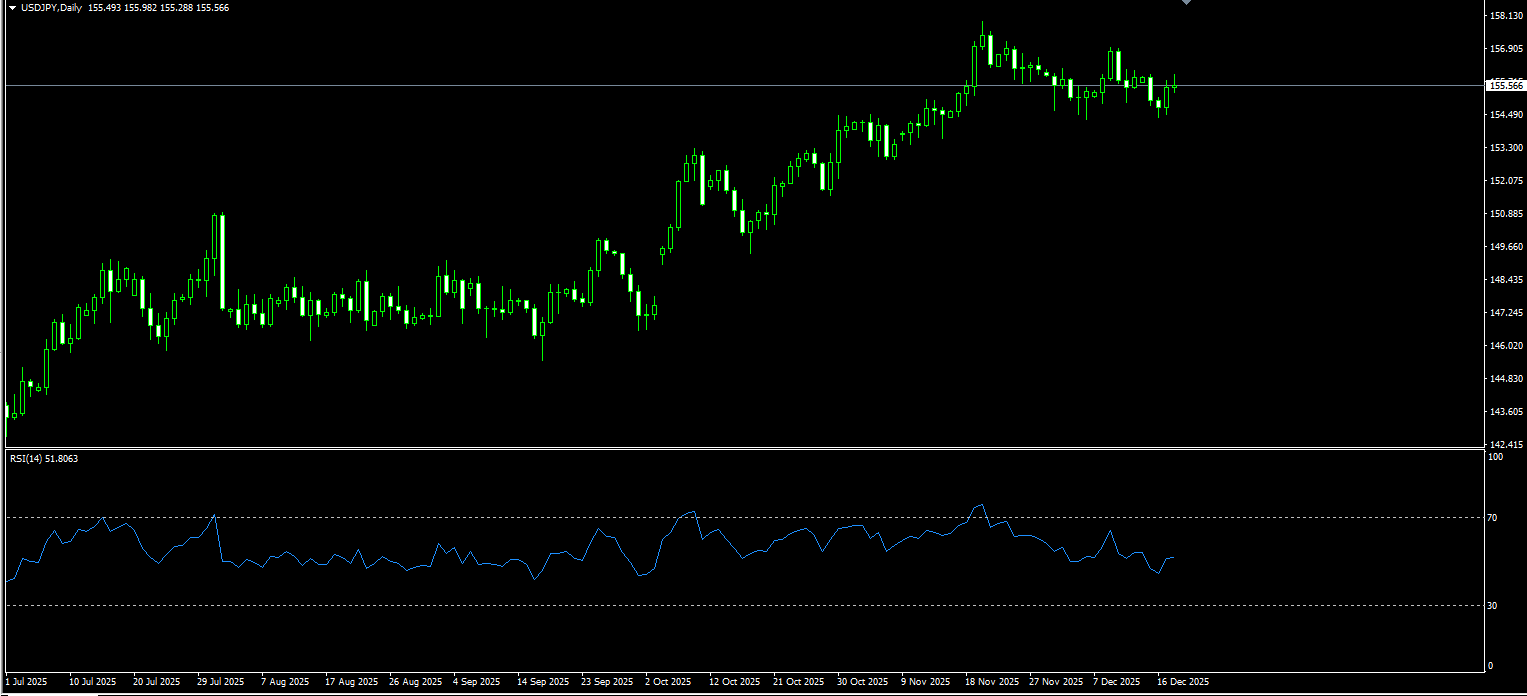This screenshot has width=1527, height=696.
Task: Click the 158.130 price axis label
Action: (x=1506, y=16)
